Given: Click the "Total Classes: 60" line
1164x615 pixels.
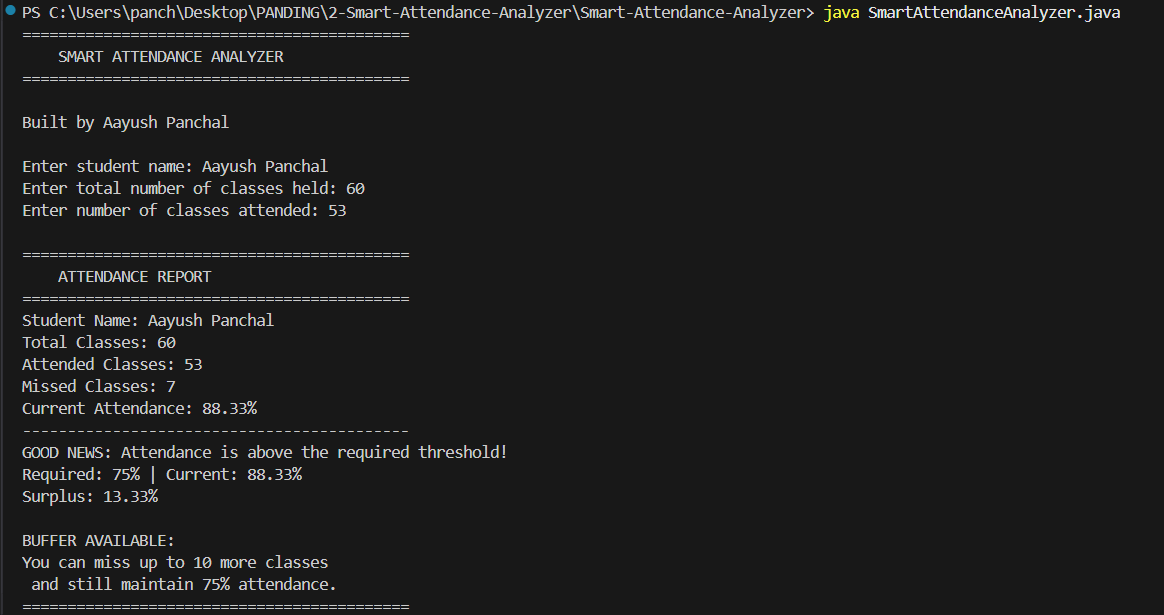Looking at the screenshot, I should 99,343.
